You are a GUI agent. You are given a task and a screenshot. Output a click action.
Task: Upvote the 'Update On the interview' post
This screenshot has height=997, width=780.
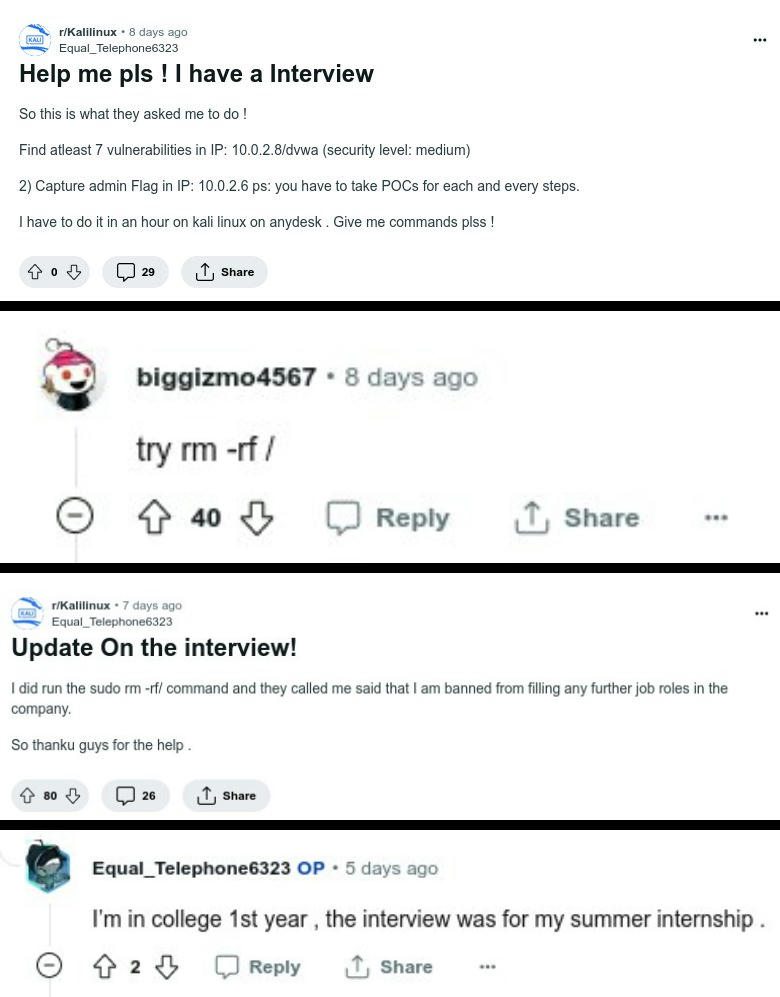(x=27, y=795)
